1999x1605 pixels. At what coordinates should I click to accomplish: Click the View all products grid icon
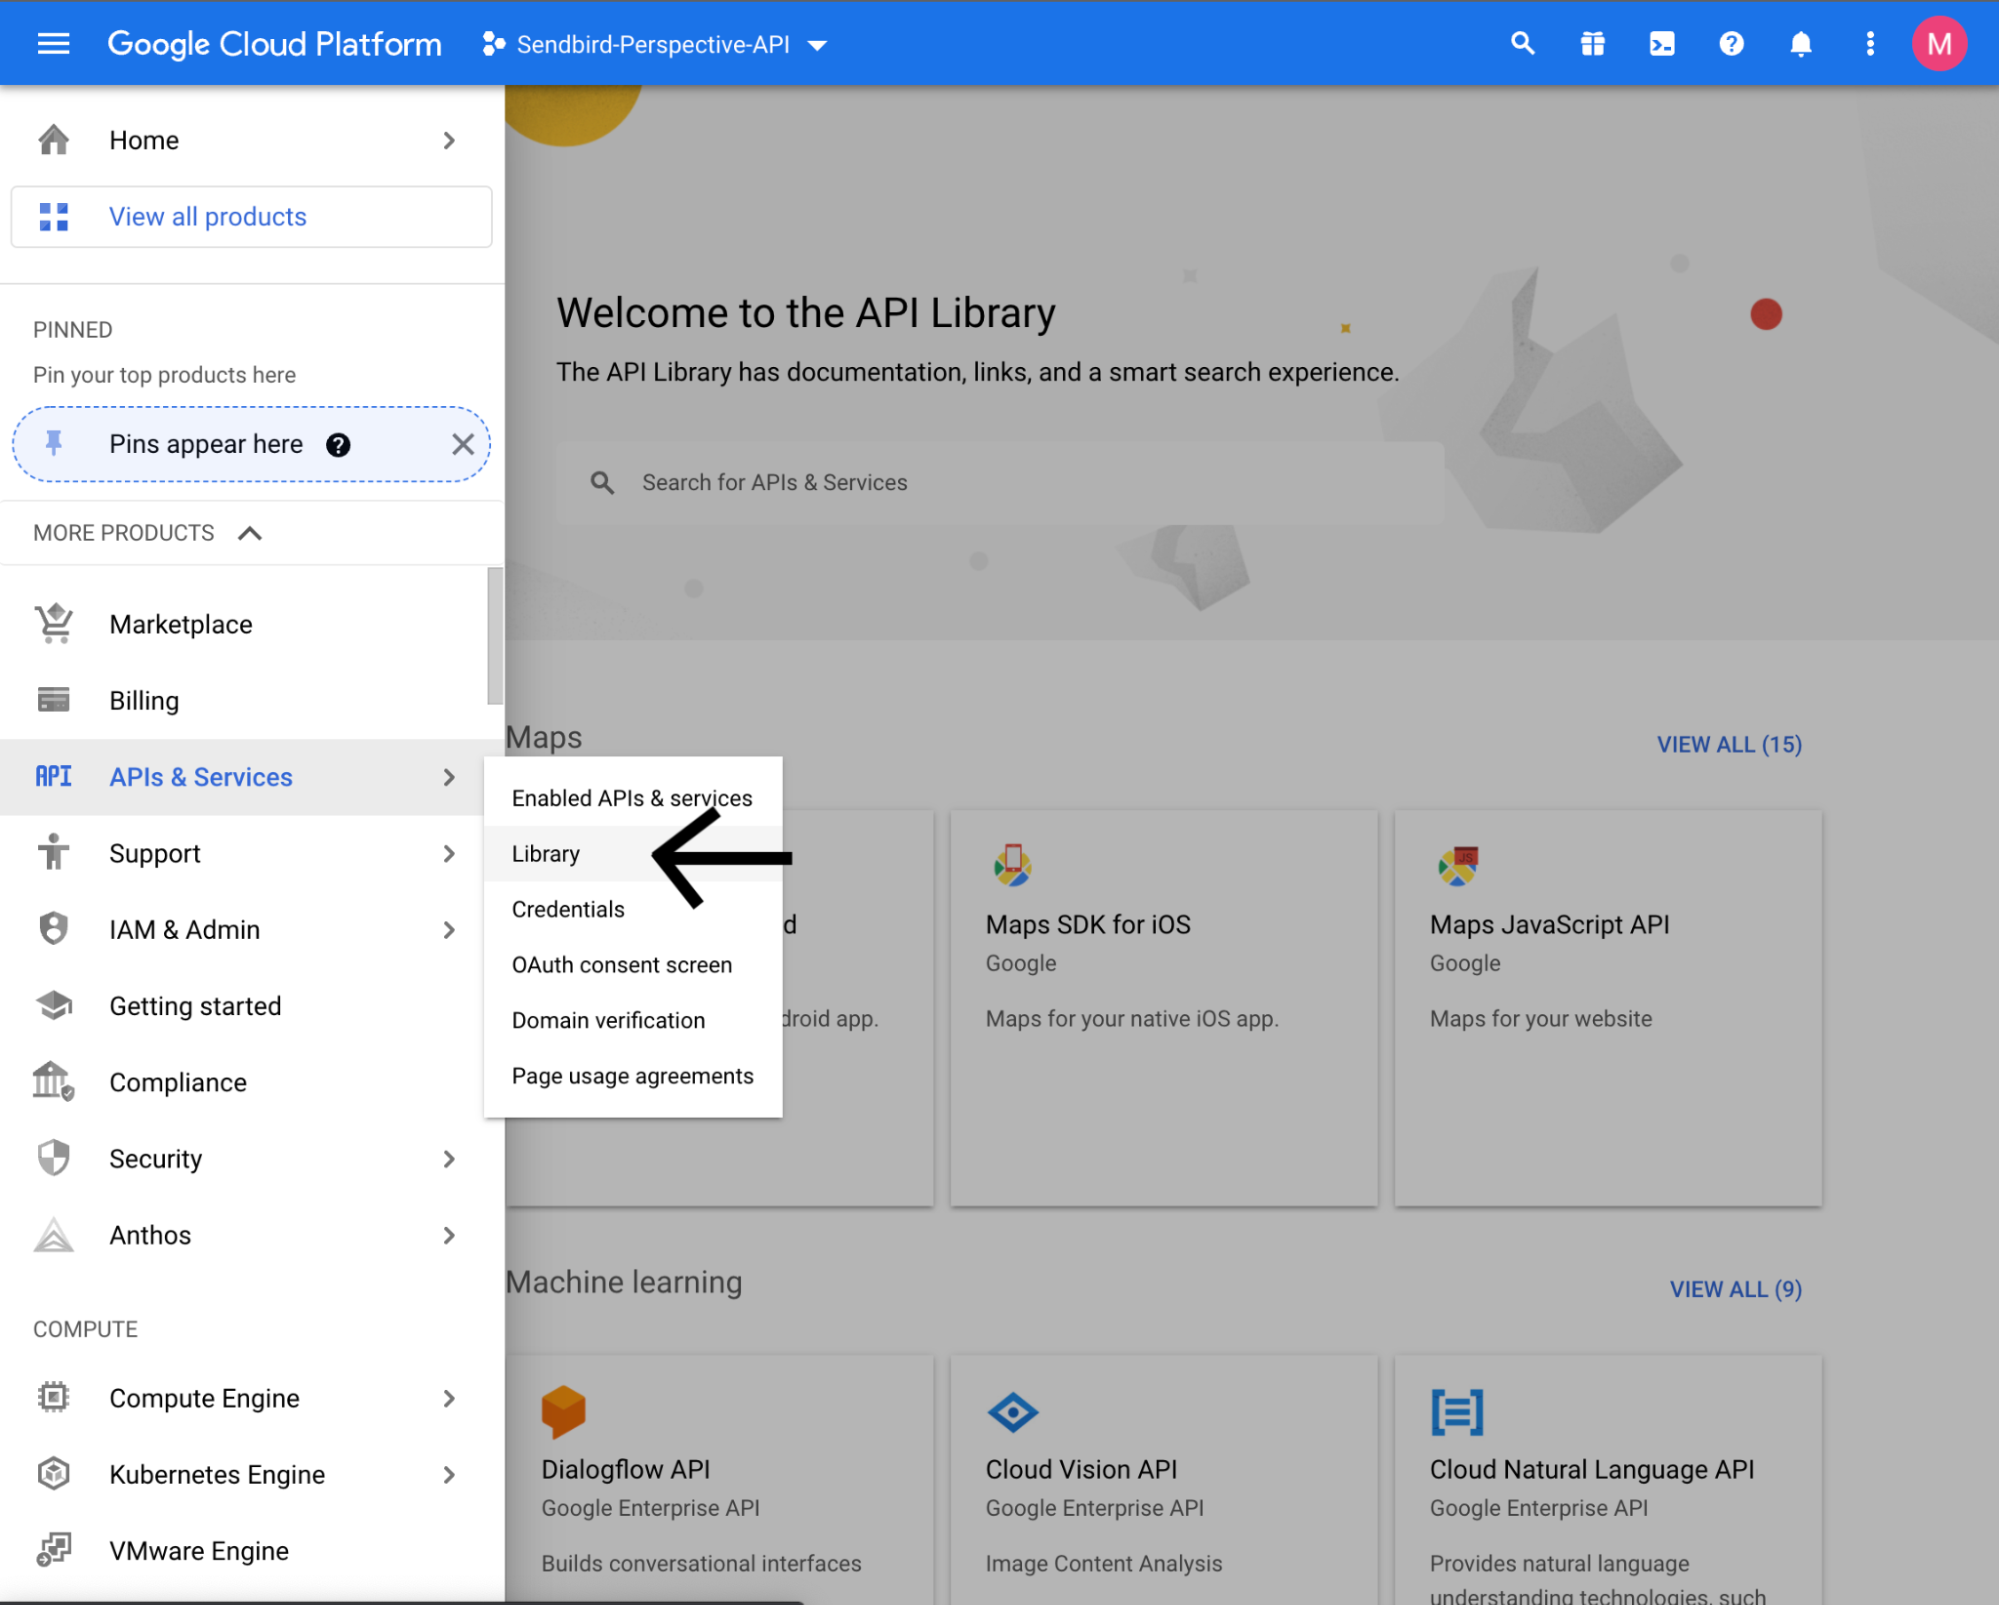click(54, 217)
